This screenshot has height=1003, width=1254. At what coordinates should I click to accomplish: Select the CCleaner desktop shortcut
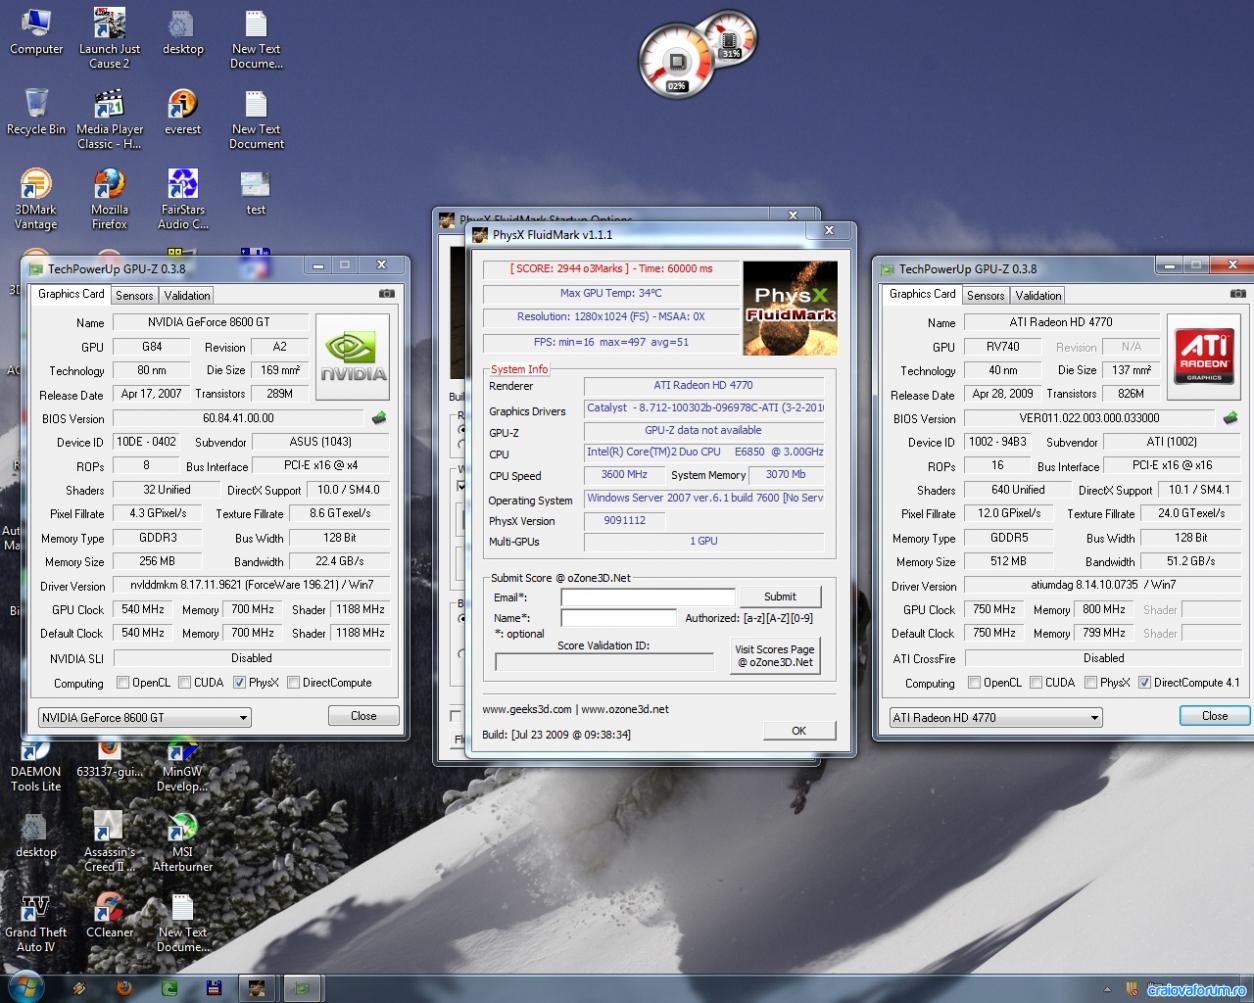pyautogui.click(x=109, y=915)
